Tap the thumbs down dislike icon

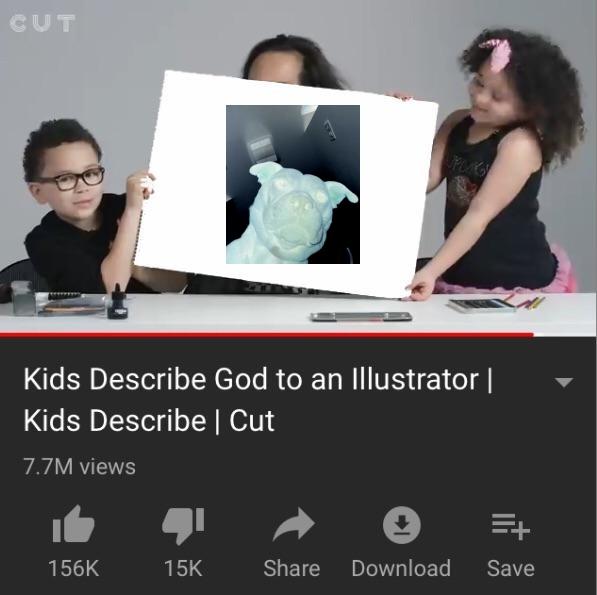[183, 525]
